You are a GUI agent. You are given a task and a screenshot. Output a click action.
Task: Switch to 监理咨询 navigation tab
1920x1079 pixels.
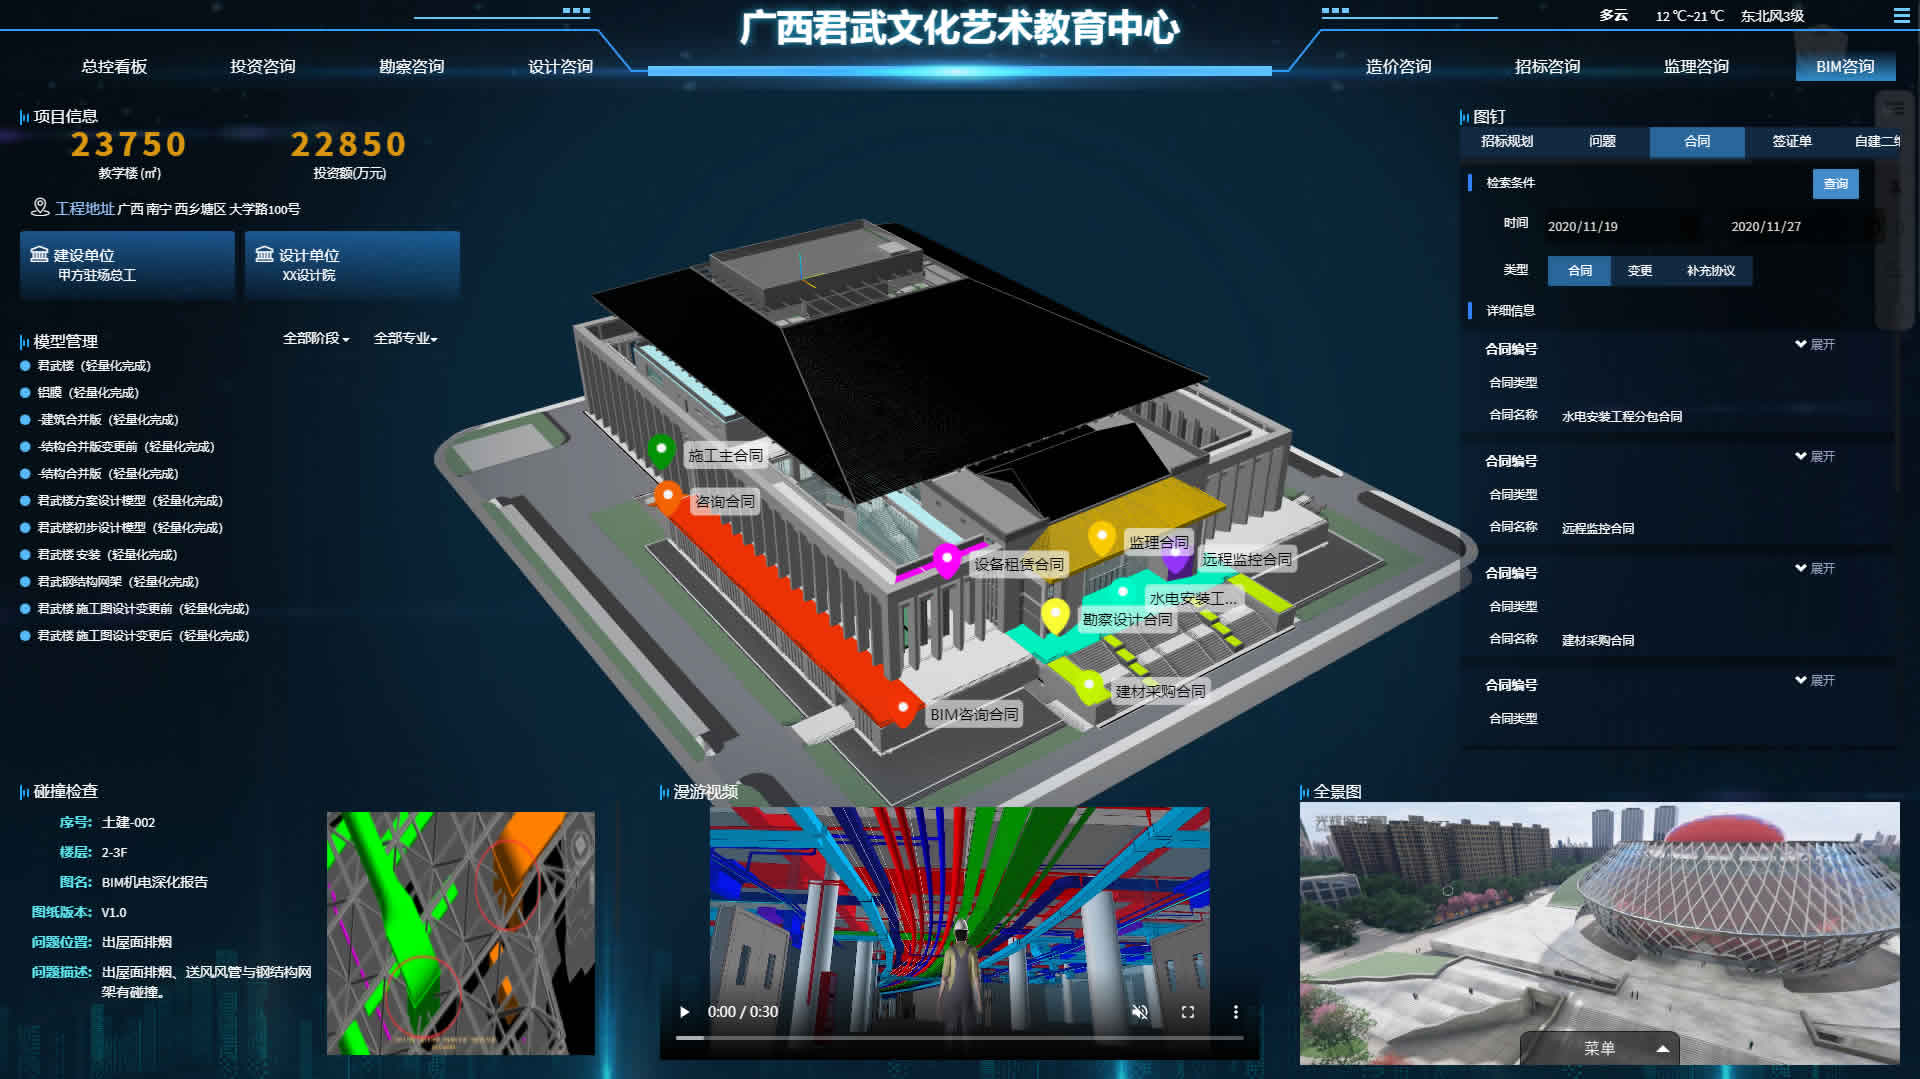click(x=1697, y=66)
